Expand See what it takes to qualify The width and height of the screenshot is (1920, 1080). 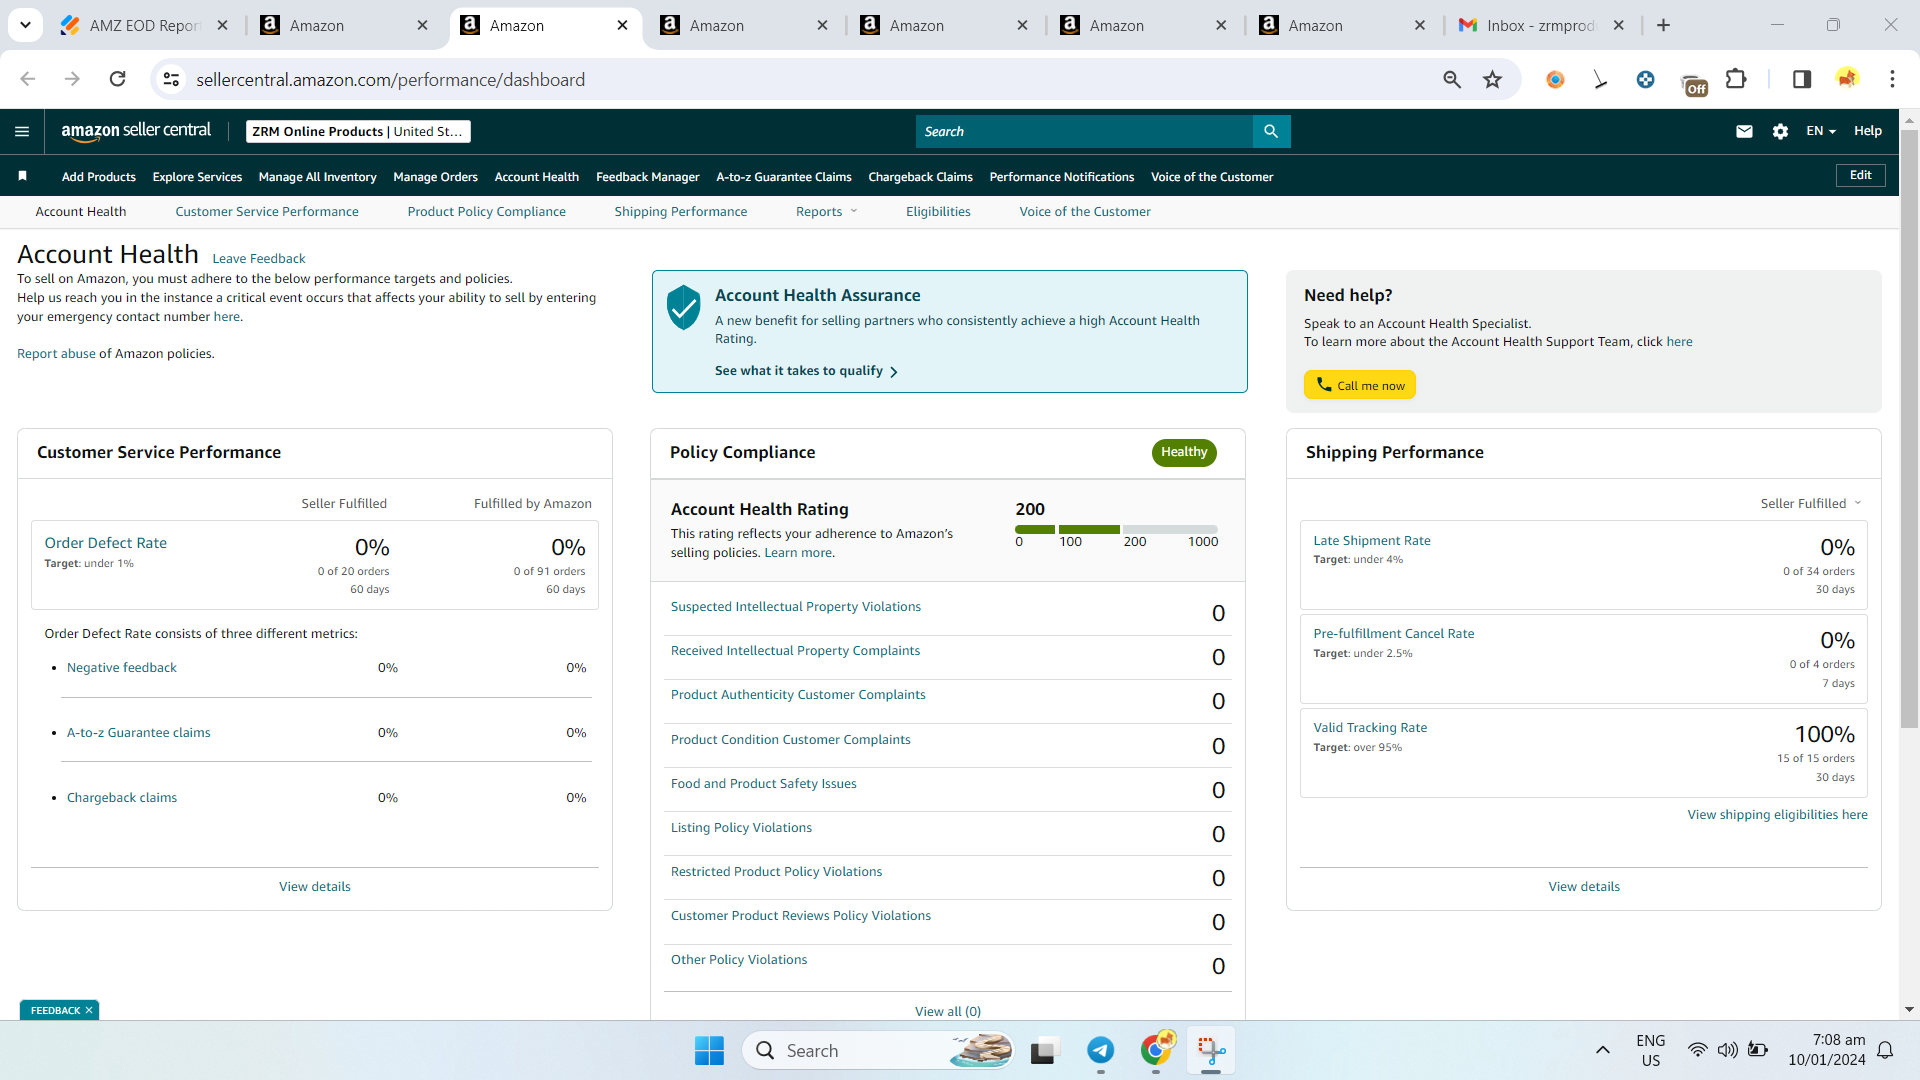point(806,371)
